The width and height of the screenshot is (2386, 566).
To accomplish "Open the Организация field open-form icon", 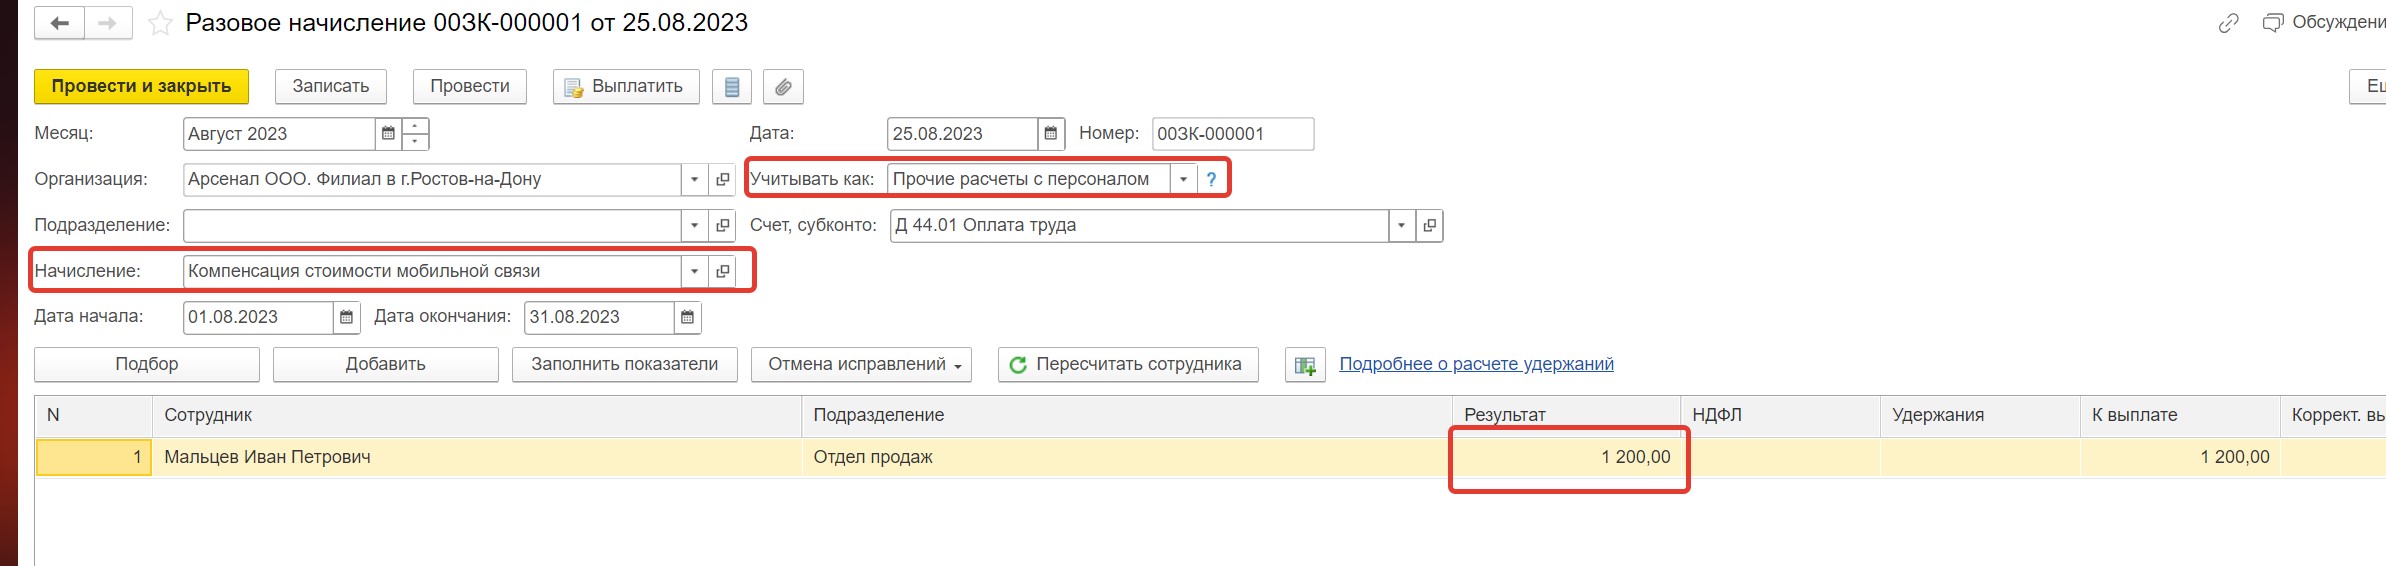I will point(722,179).
